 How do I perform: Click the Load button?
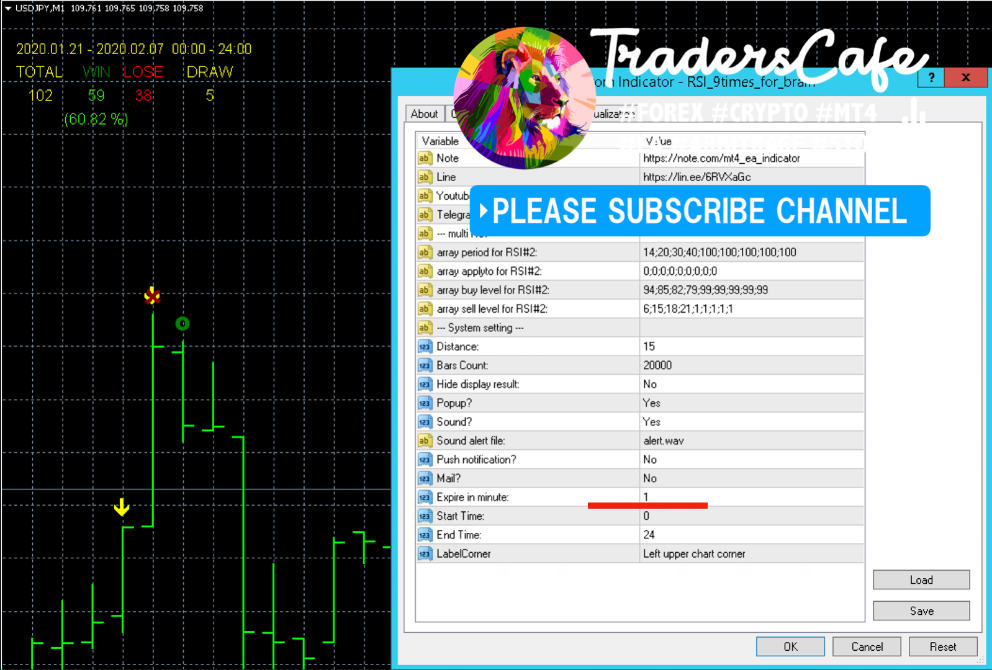[921, 580]
